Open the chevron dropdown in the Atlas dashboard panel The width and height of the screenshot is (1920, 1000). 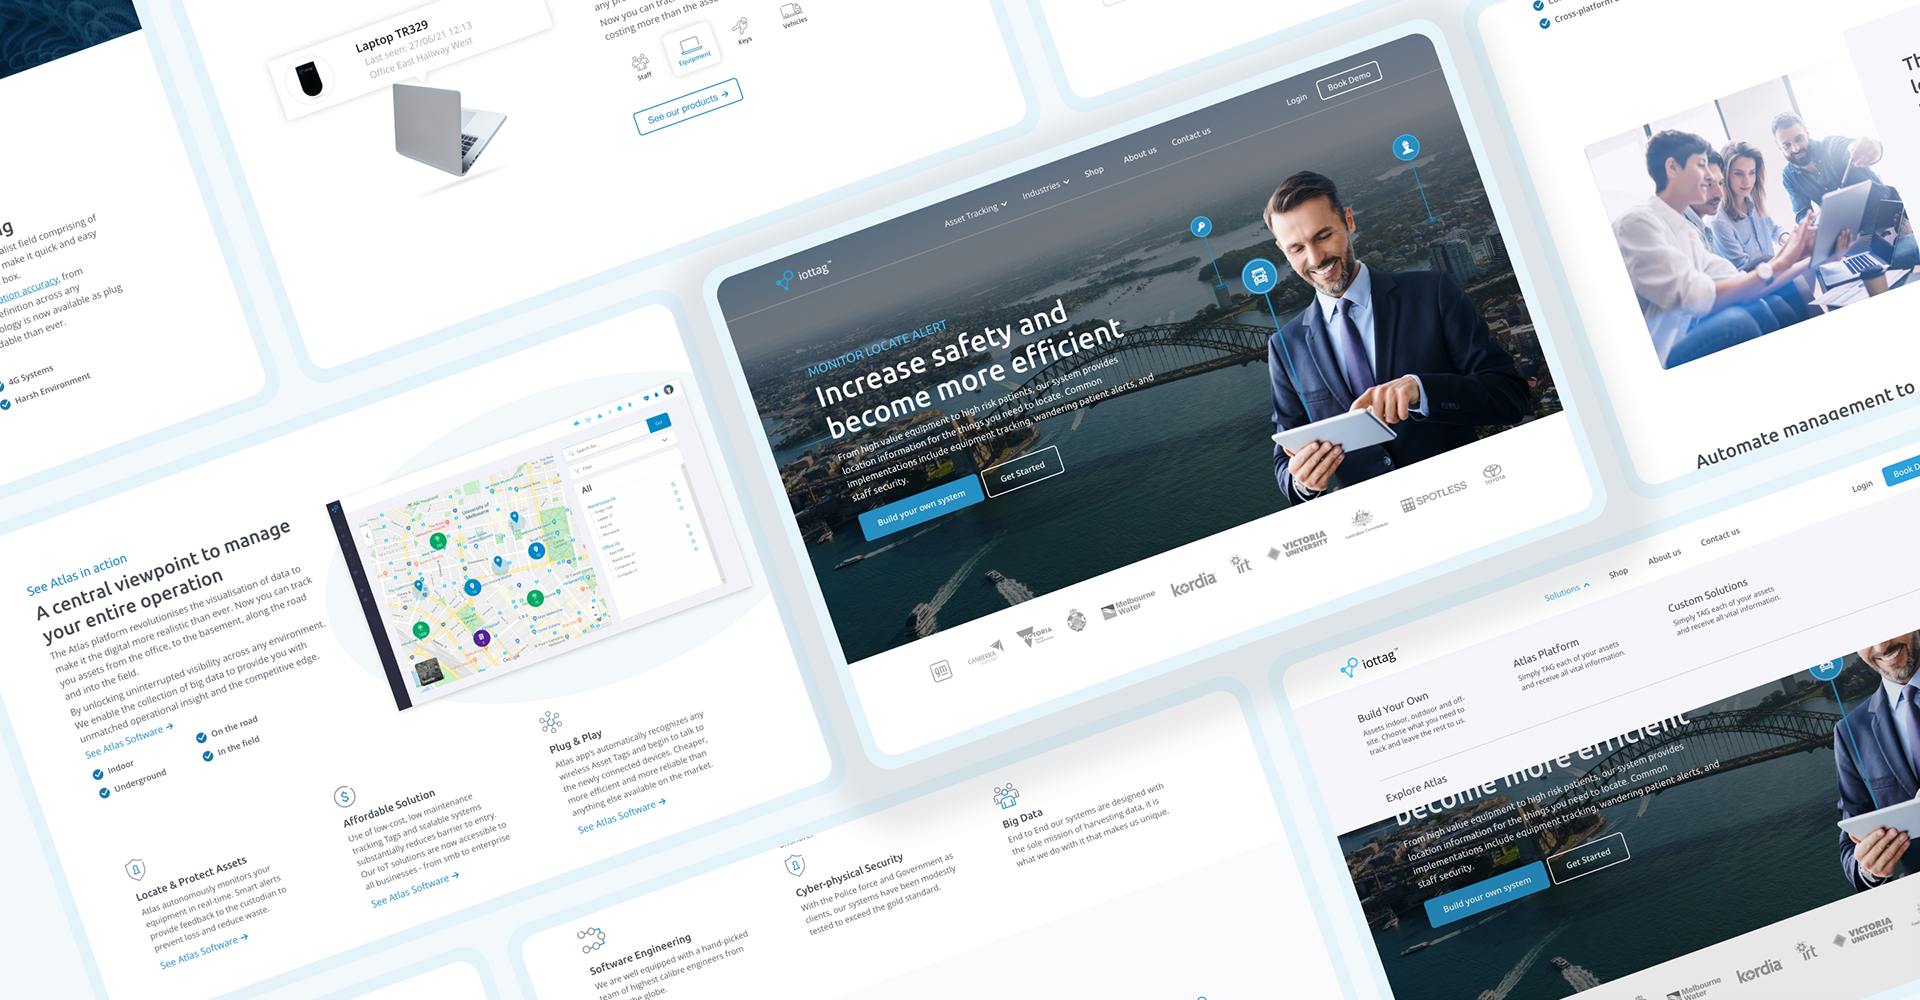[664, 440]
